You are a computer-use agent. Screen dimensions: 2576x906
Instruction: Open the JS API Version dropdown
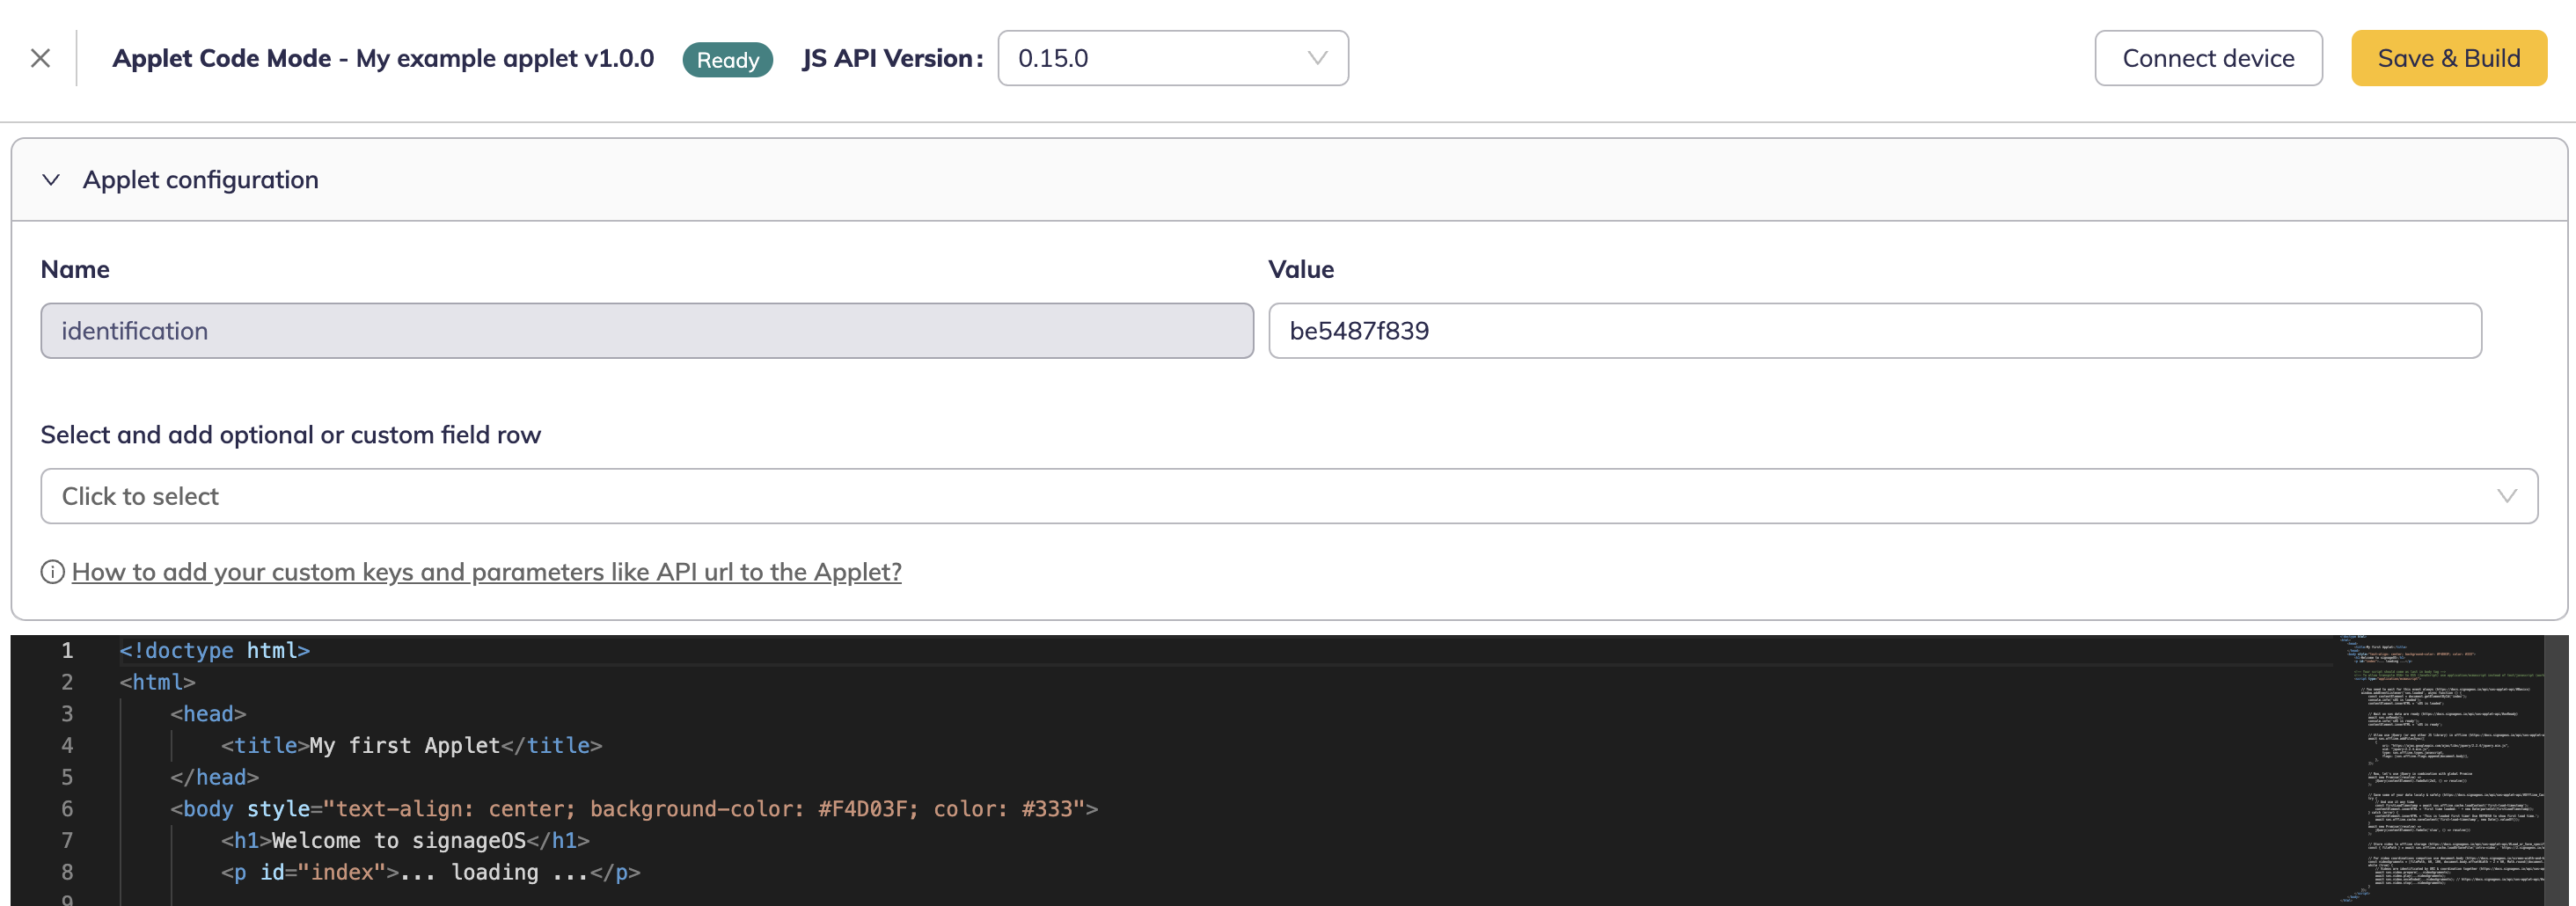click(x=1173, y=58)
